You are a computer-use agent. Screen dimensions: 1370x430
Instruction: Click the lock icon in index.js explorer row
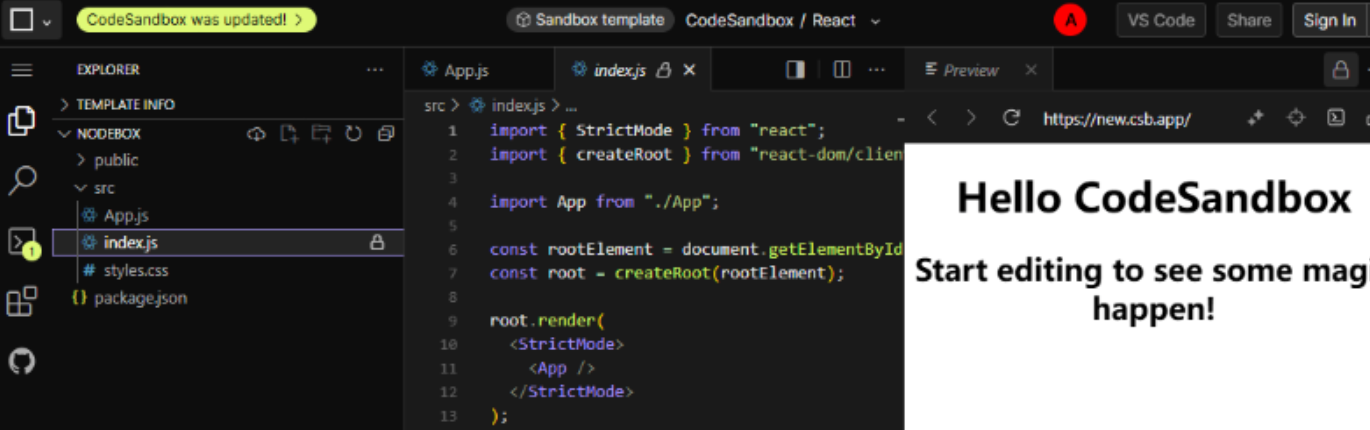[377, 242]
